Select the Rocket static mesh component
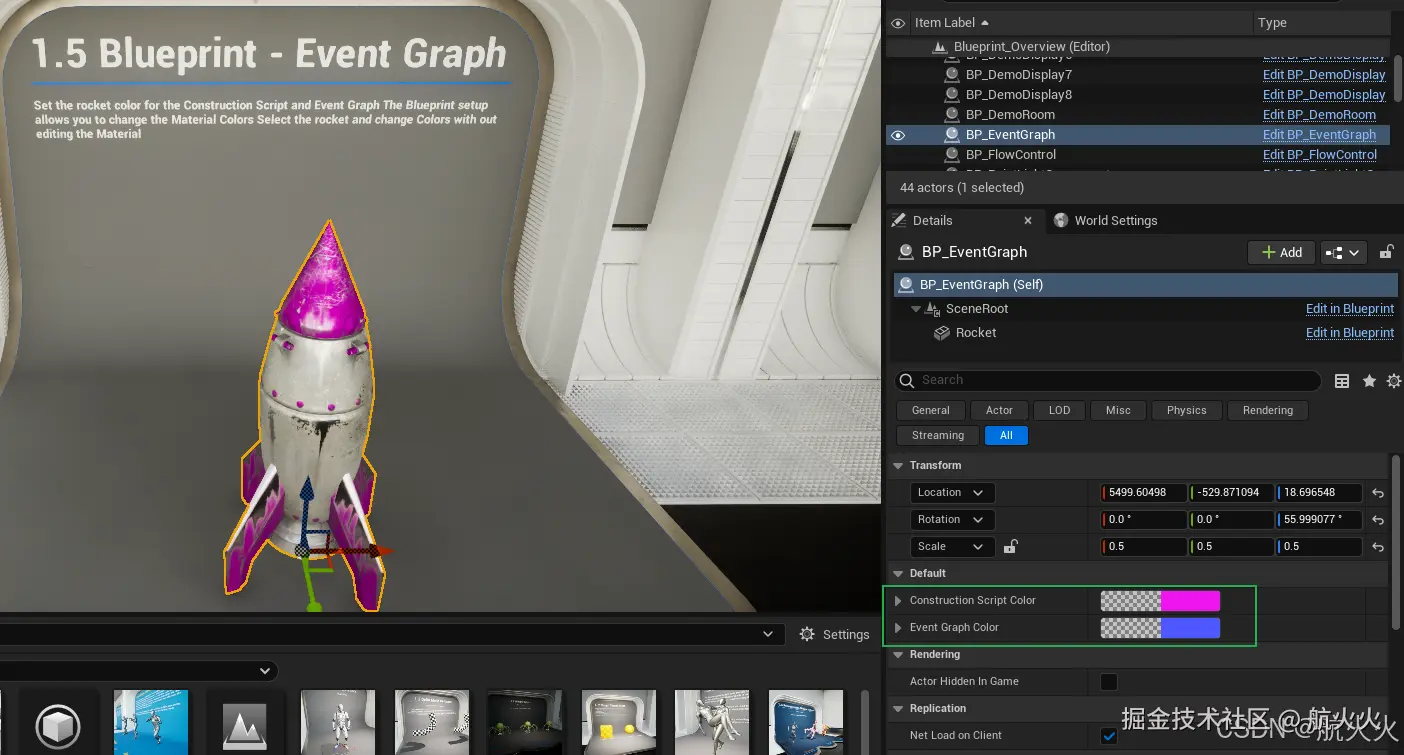 (975, 333)
